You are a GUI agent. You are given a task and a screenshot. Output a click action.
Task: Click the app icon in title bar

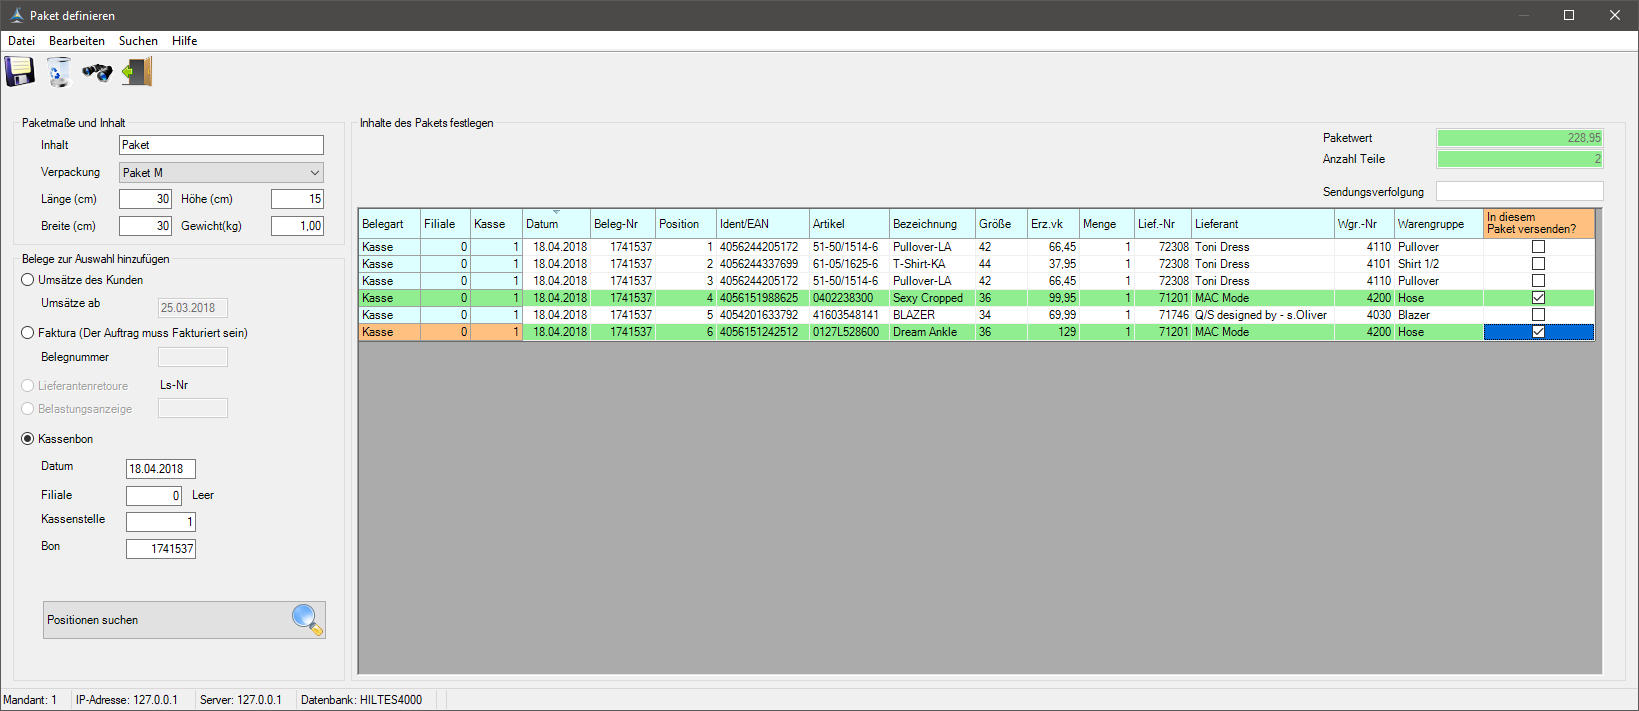pos(16,15)
